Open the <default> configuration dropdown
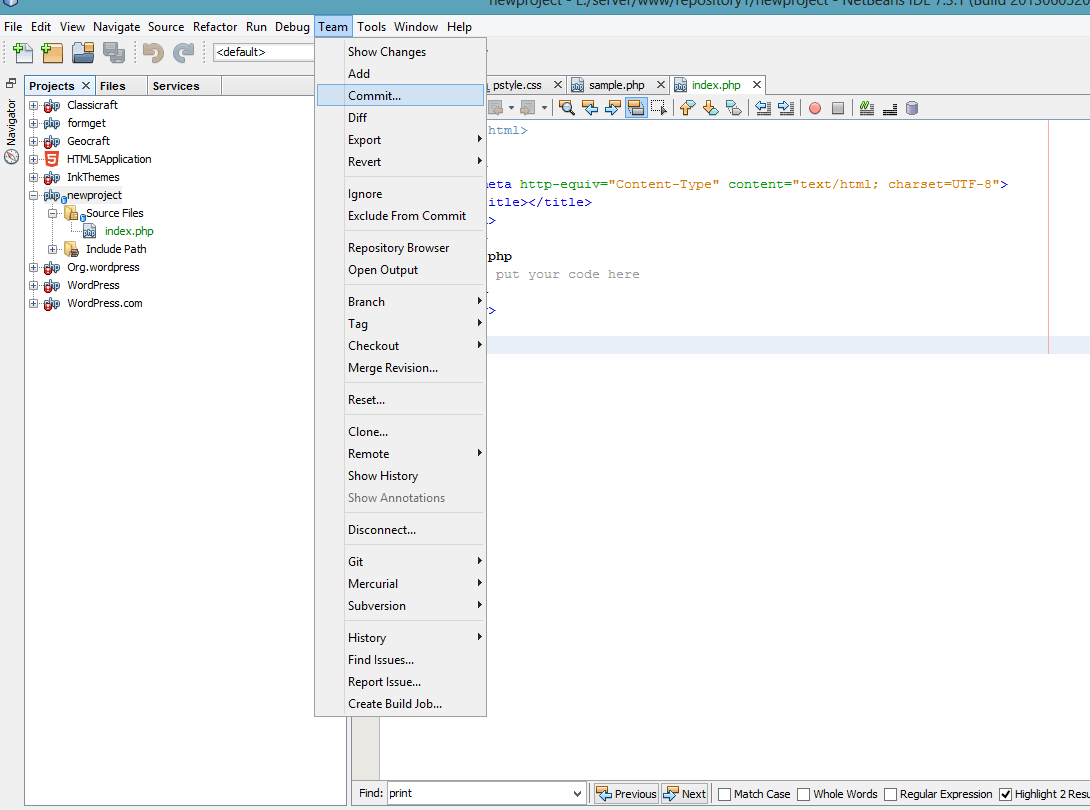The height and width of the screenshot is (810, 1090). [x=264, y=52]
